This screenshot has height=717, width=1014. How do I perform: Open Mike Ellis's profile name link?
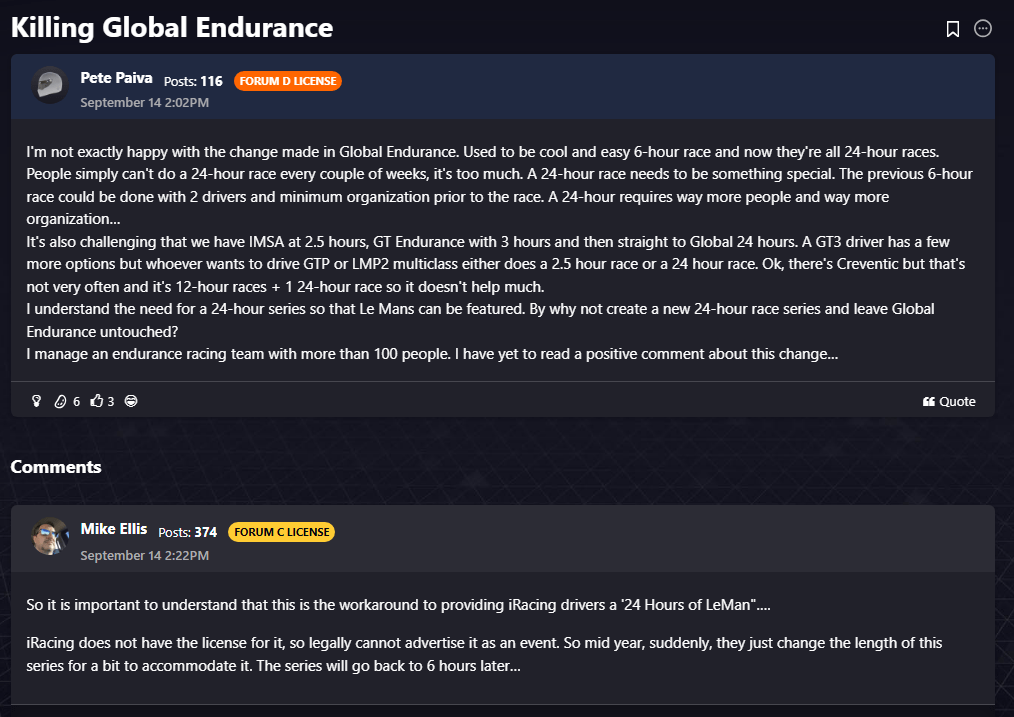tap(114, 529)
